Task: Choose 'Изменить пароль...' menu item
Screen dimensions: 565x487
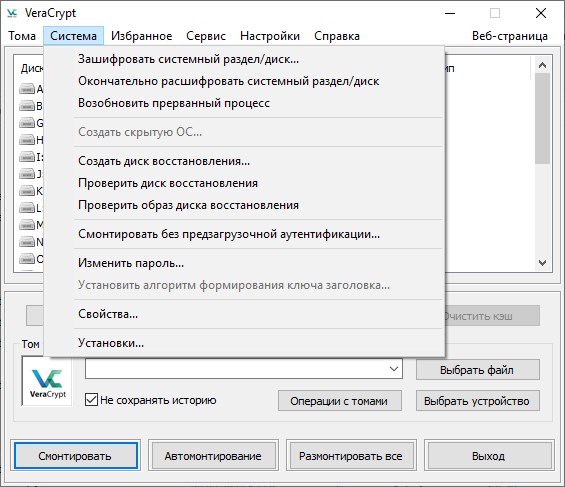Action: 245,263
